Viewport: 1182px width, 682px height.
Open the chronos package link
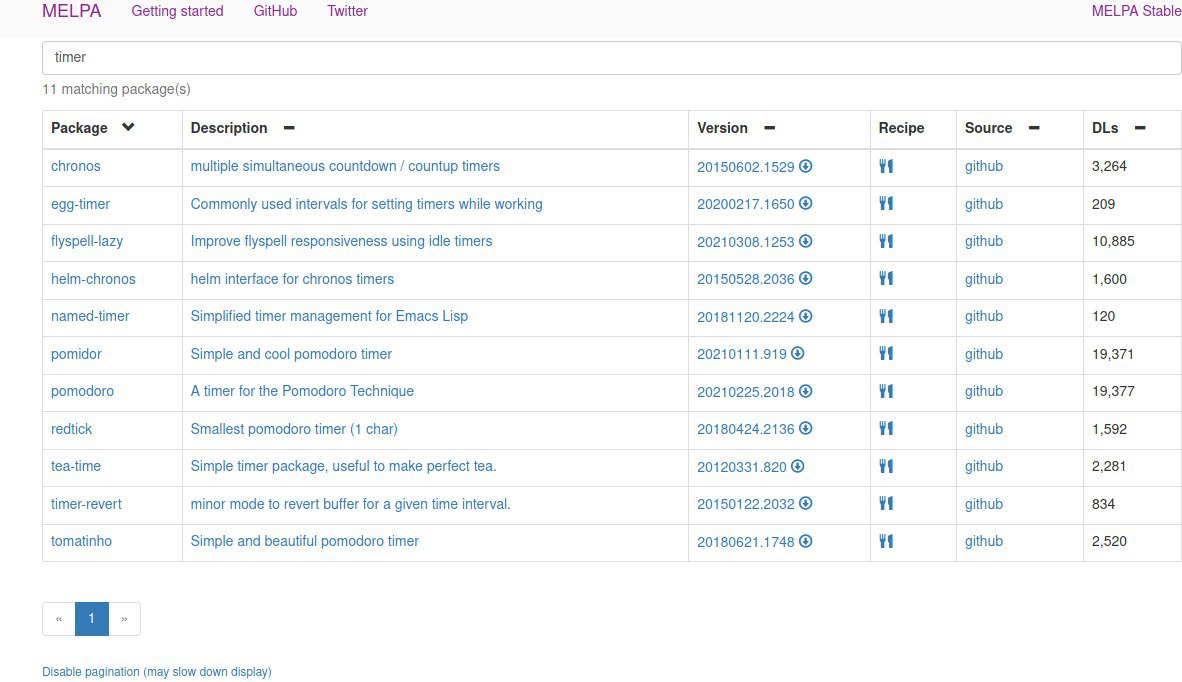[x=75, y=166]
